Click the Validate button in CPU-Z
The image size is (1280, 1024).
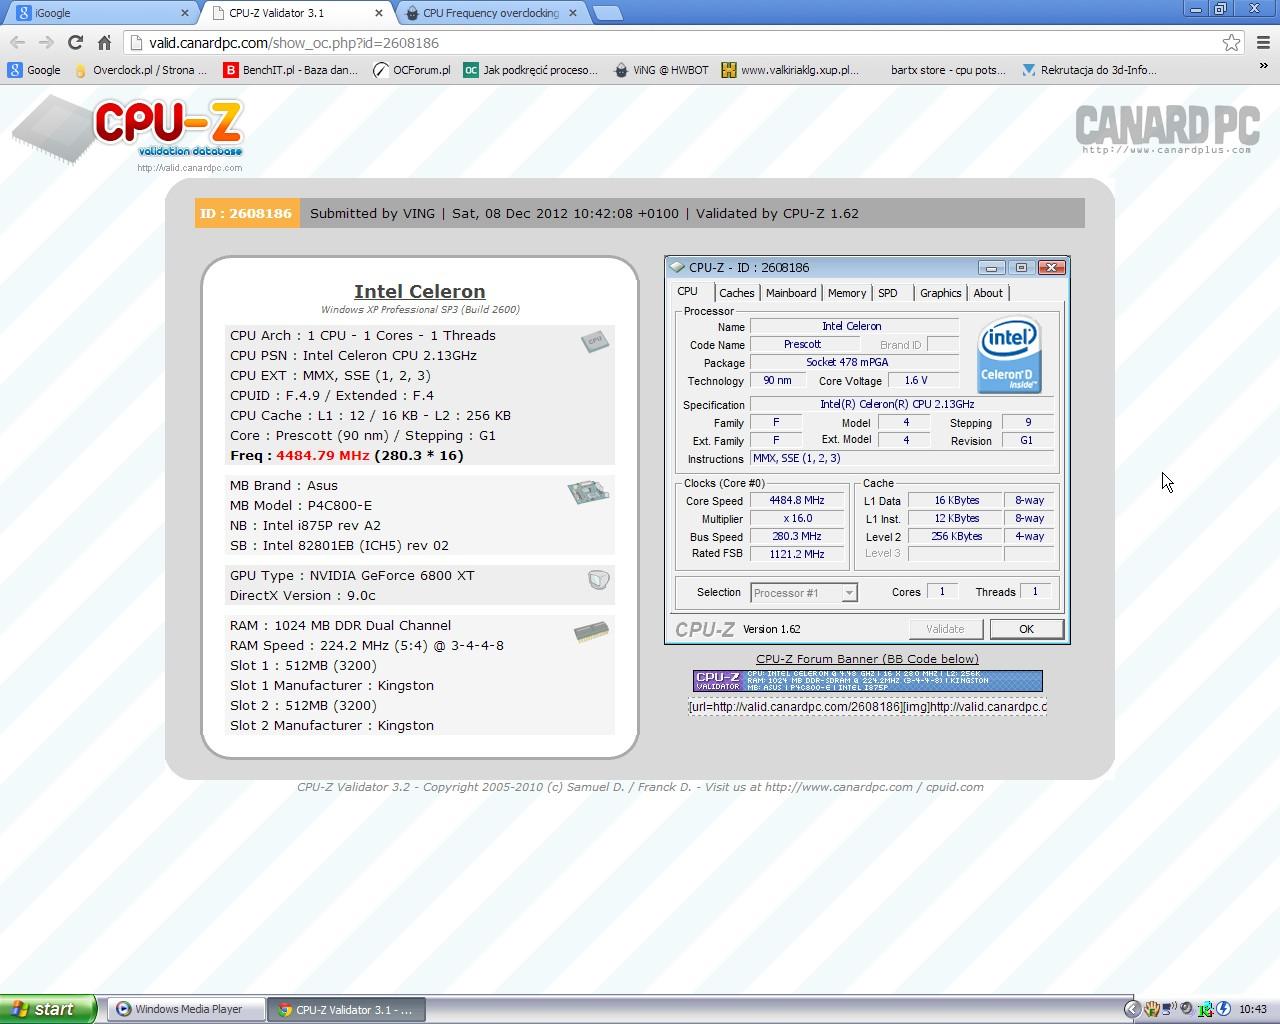[x=945, y=629]
